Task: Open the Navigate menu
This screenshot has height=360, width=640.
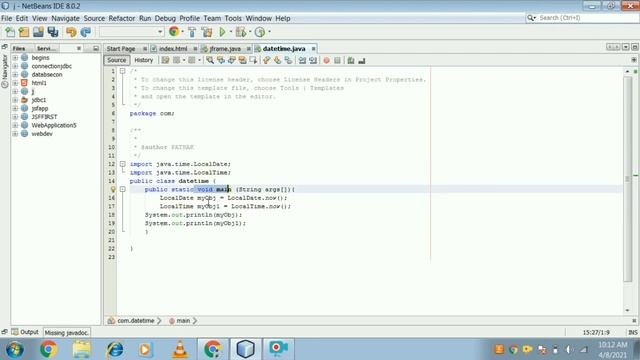Action: coord(65,18)
